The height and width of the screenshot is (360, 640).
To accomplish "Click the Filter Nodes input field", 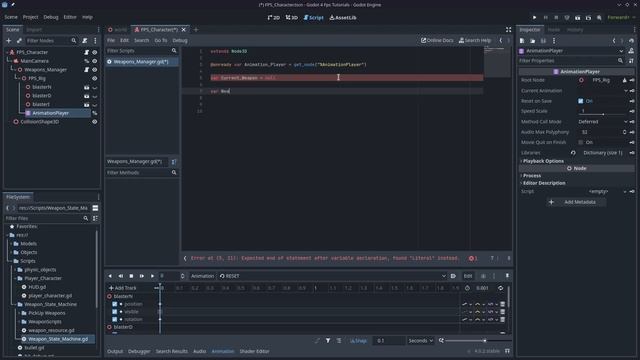I will [x=51, y=41].
